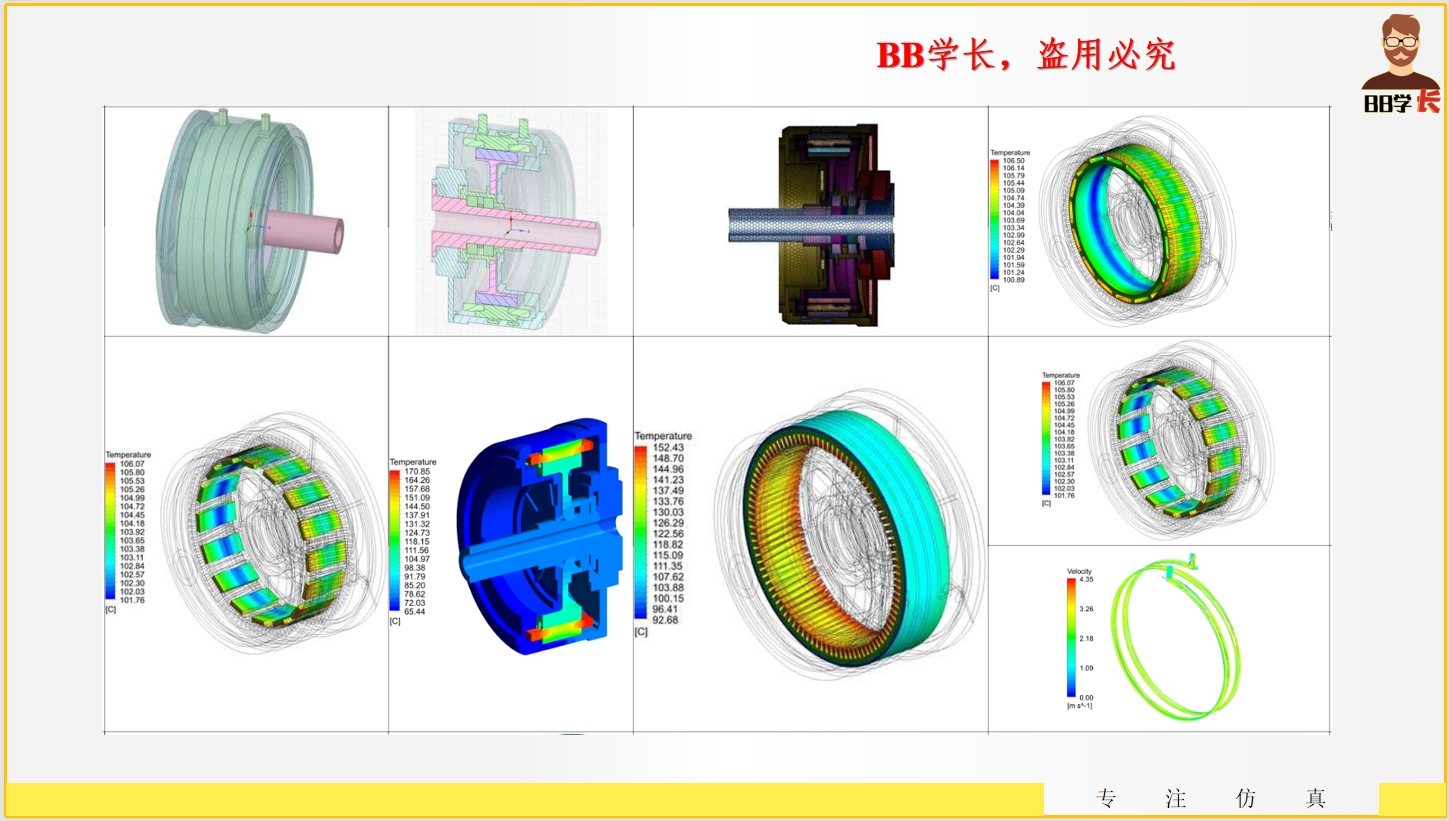
Task: Click the Temperature title above the 152.43 value
Action: pos(663,437)
